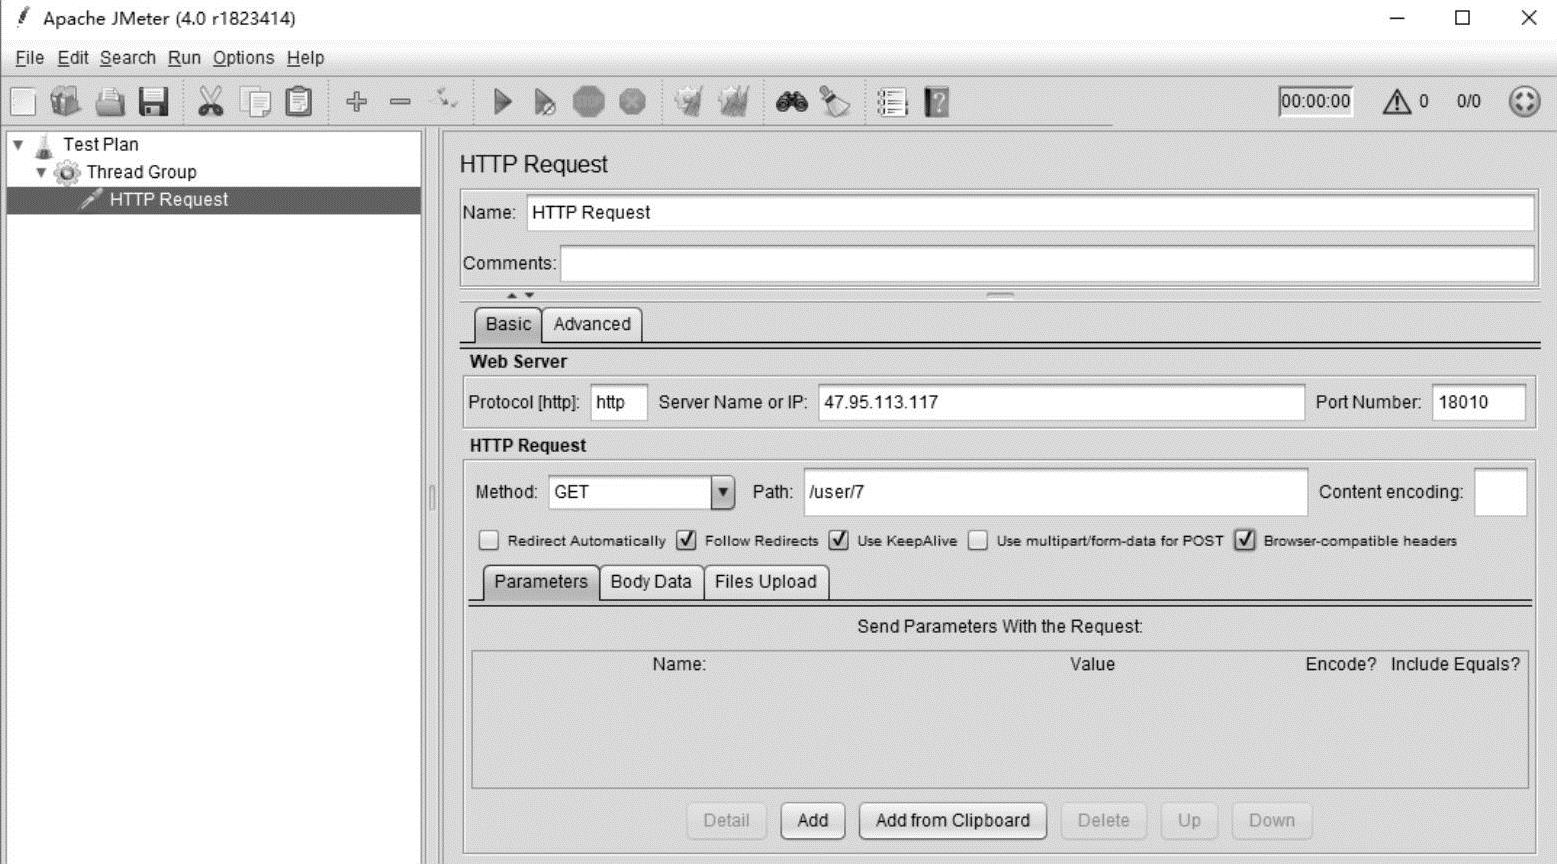This screenshot has width=1557, height=864.
Task: Switch to the Basic tab
Action: [508, 324]
